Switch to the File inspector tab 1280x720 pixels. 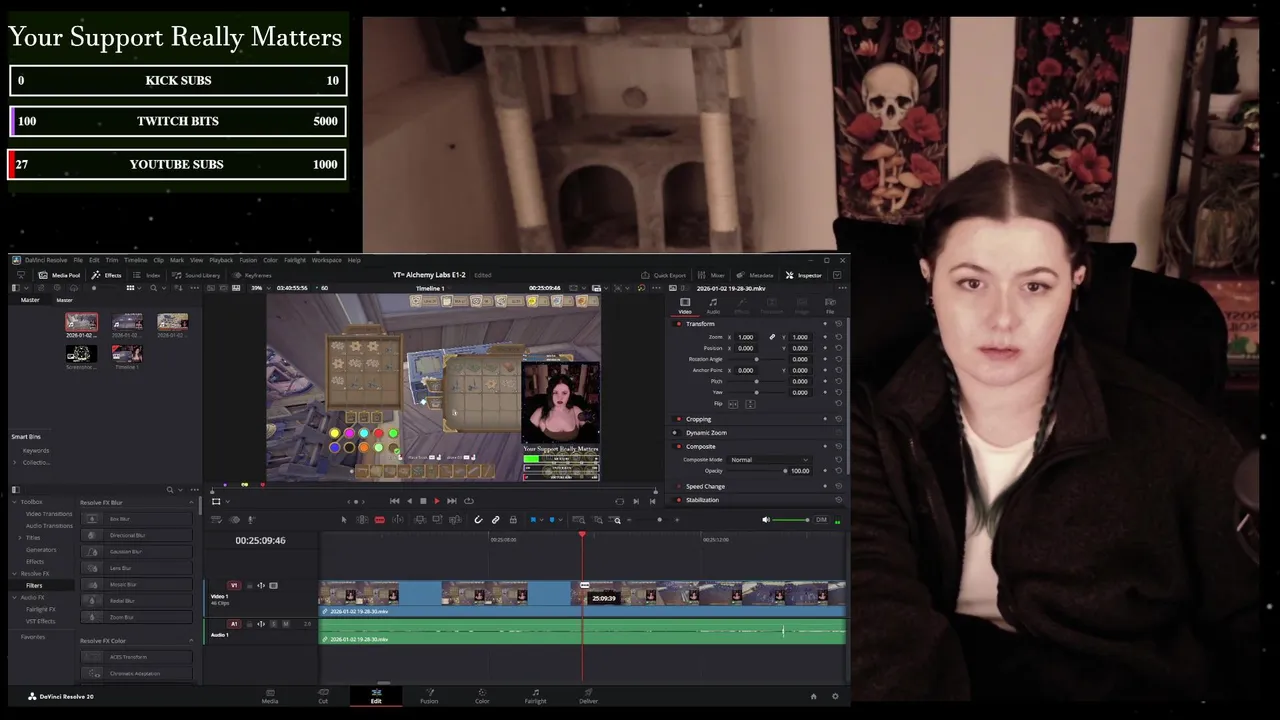click(x=830, y=305)
